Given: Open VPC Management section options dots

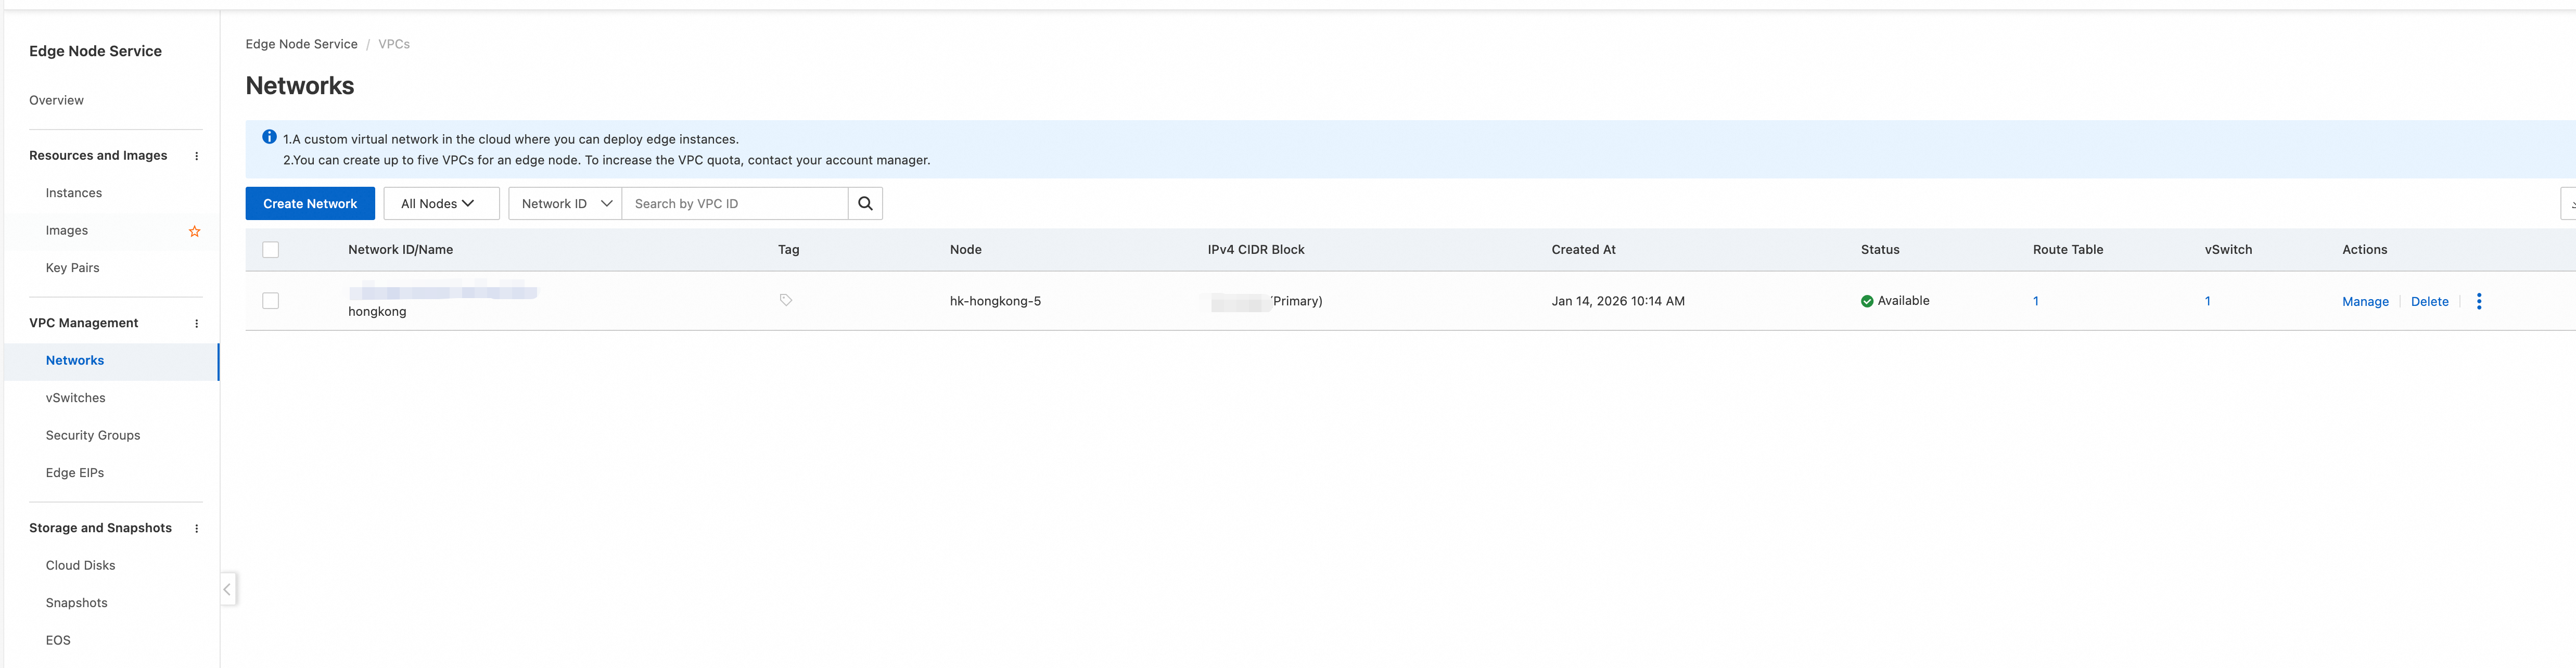Looking at the screenshot, I should coord(196,323).
